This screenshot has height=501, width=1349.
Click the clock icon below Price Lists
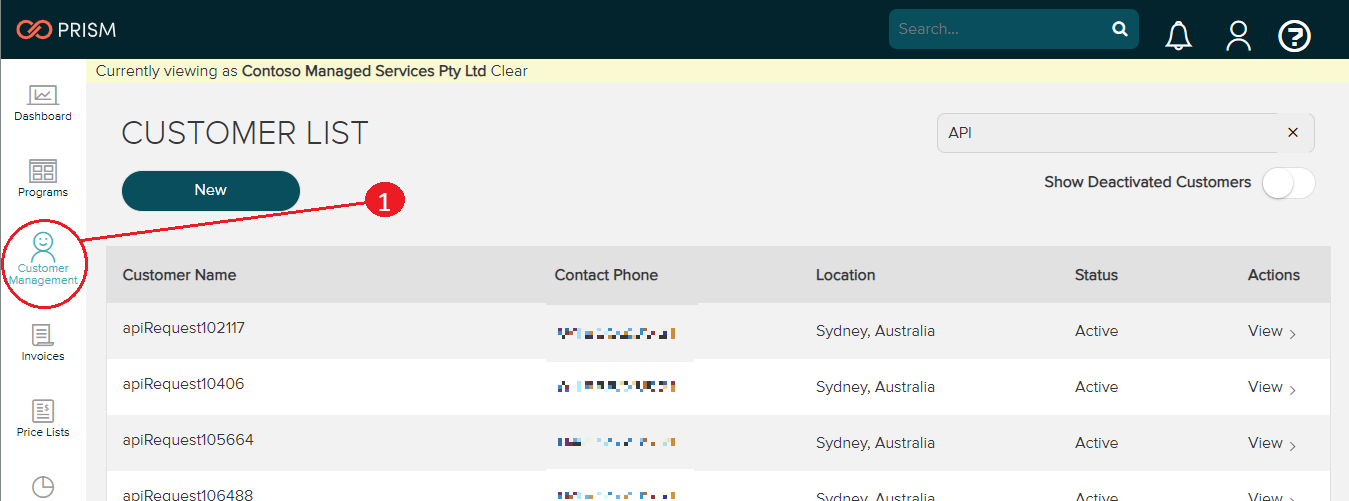click(43, 487)
